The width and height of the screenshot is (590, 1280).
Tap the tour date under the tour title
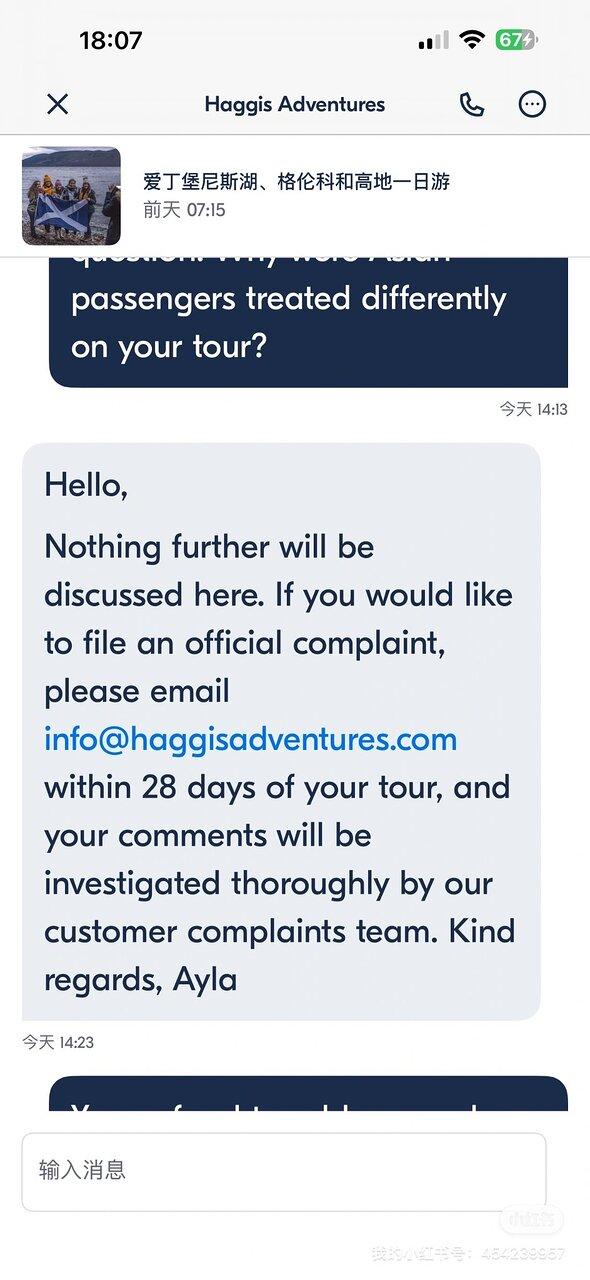point(184,210)
